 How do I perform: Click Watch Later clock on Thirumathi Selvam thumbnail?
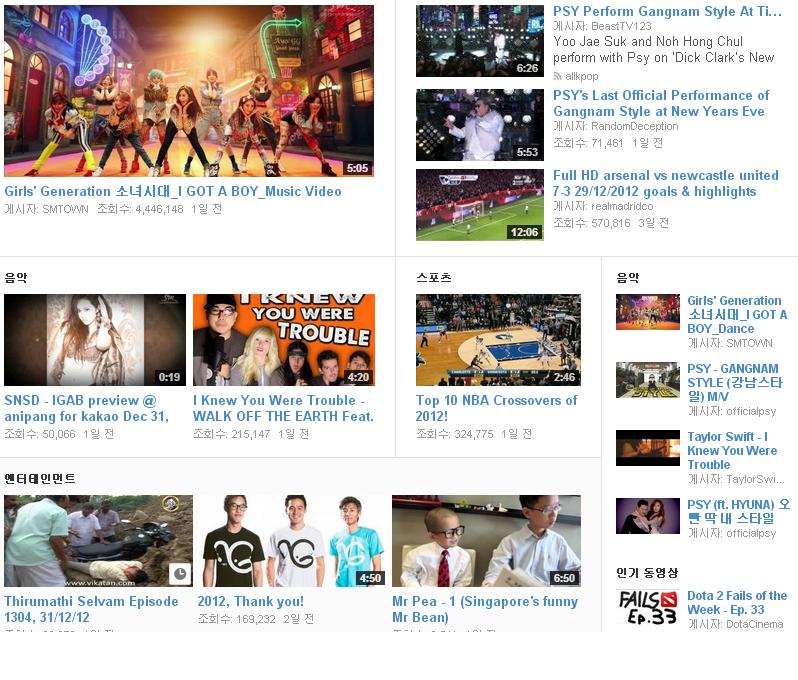pyautogui.click(x=179, y=573)
